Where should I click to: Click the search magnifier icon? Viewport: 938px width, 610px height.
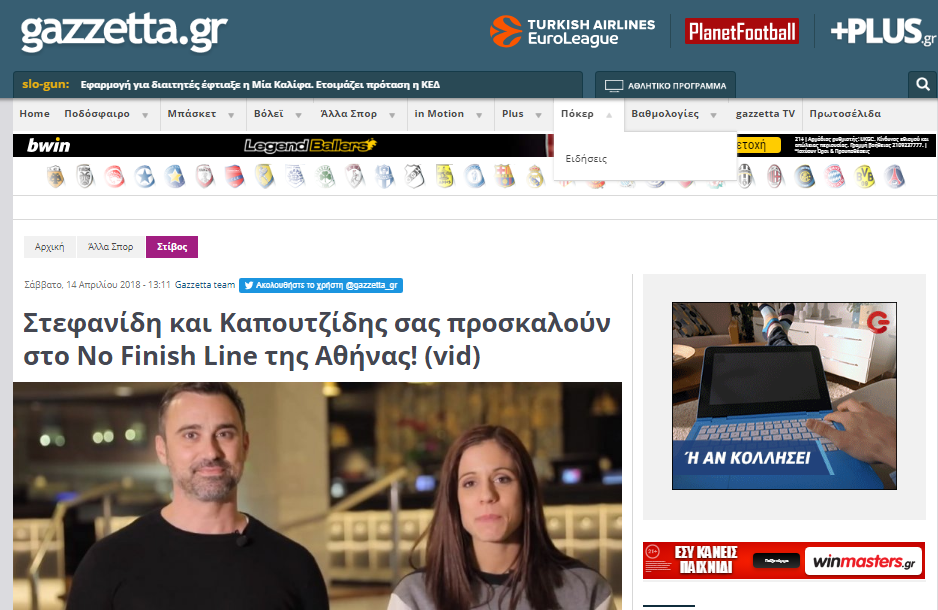921,85
